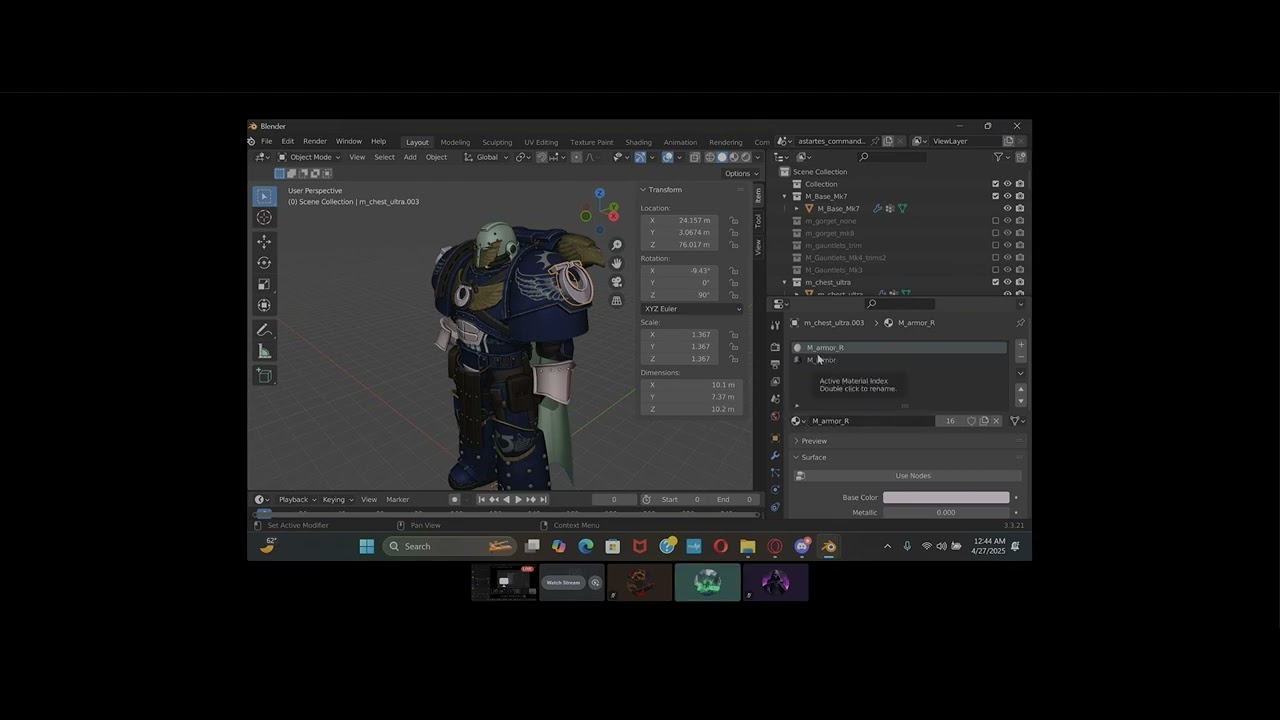1280x720 pixels.
Task: Toggle visibility eye for m_gauntlets_trim
Action: (x=1007, y=245)
